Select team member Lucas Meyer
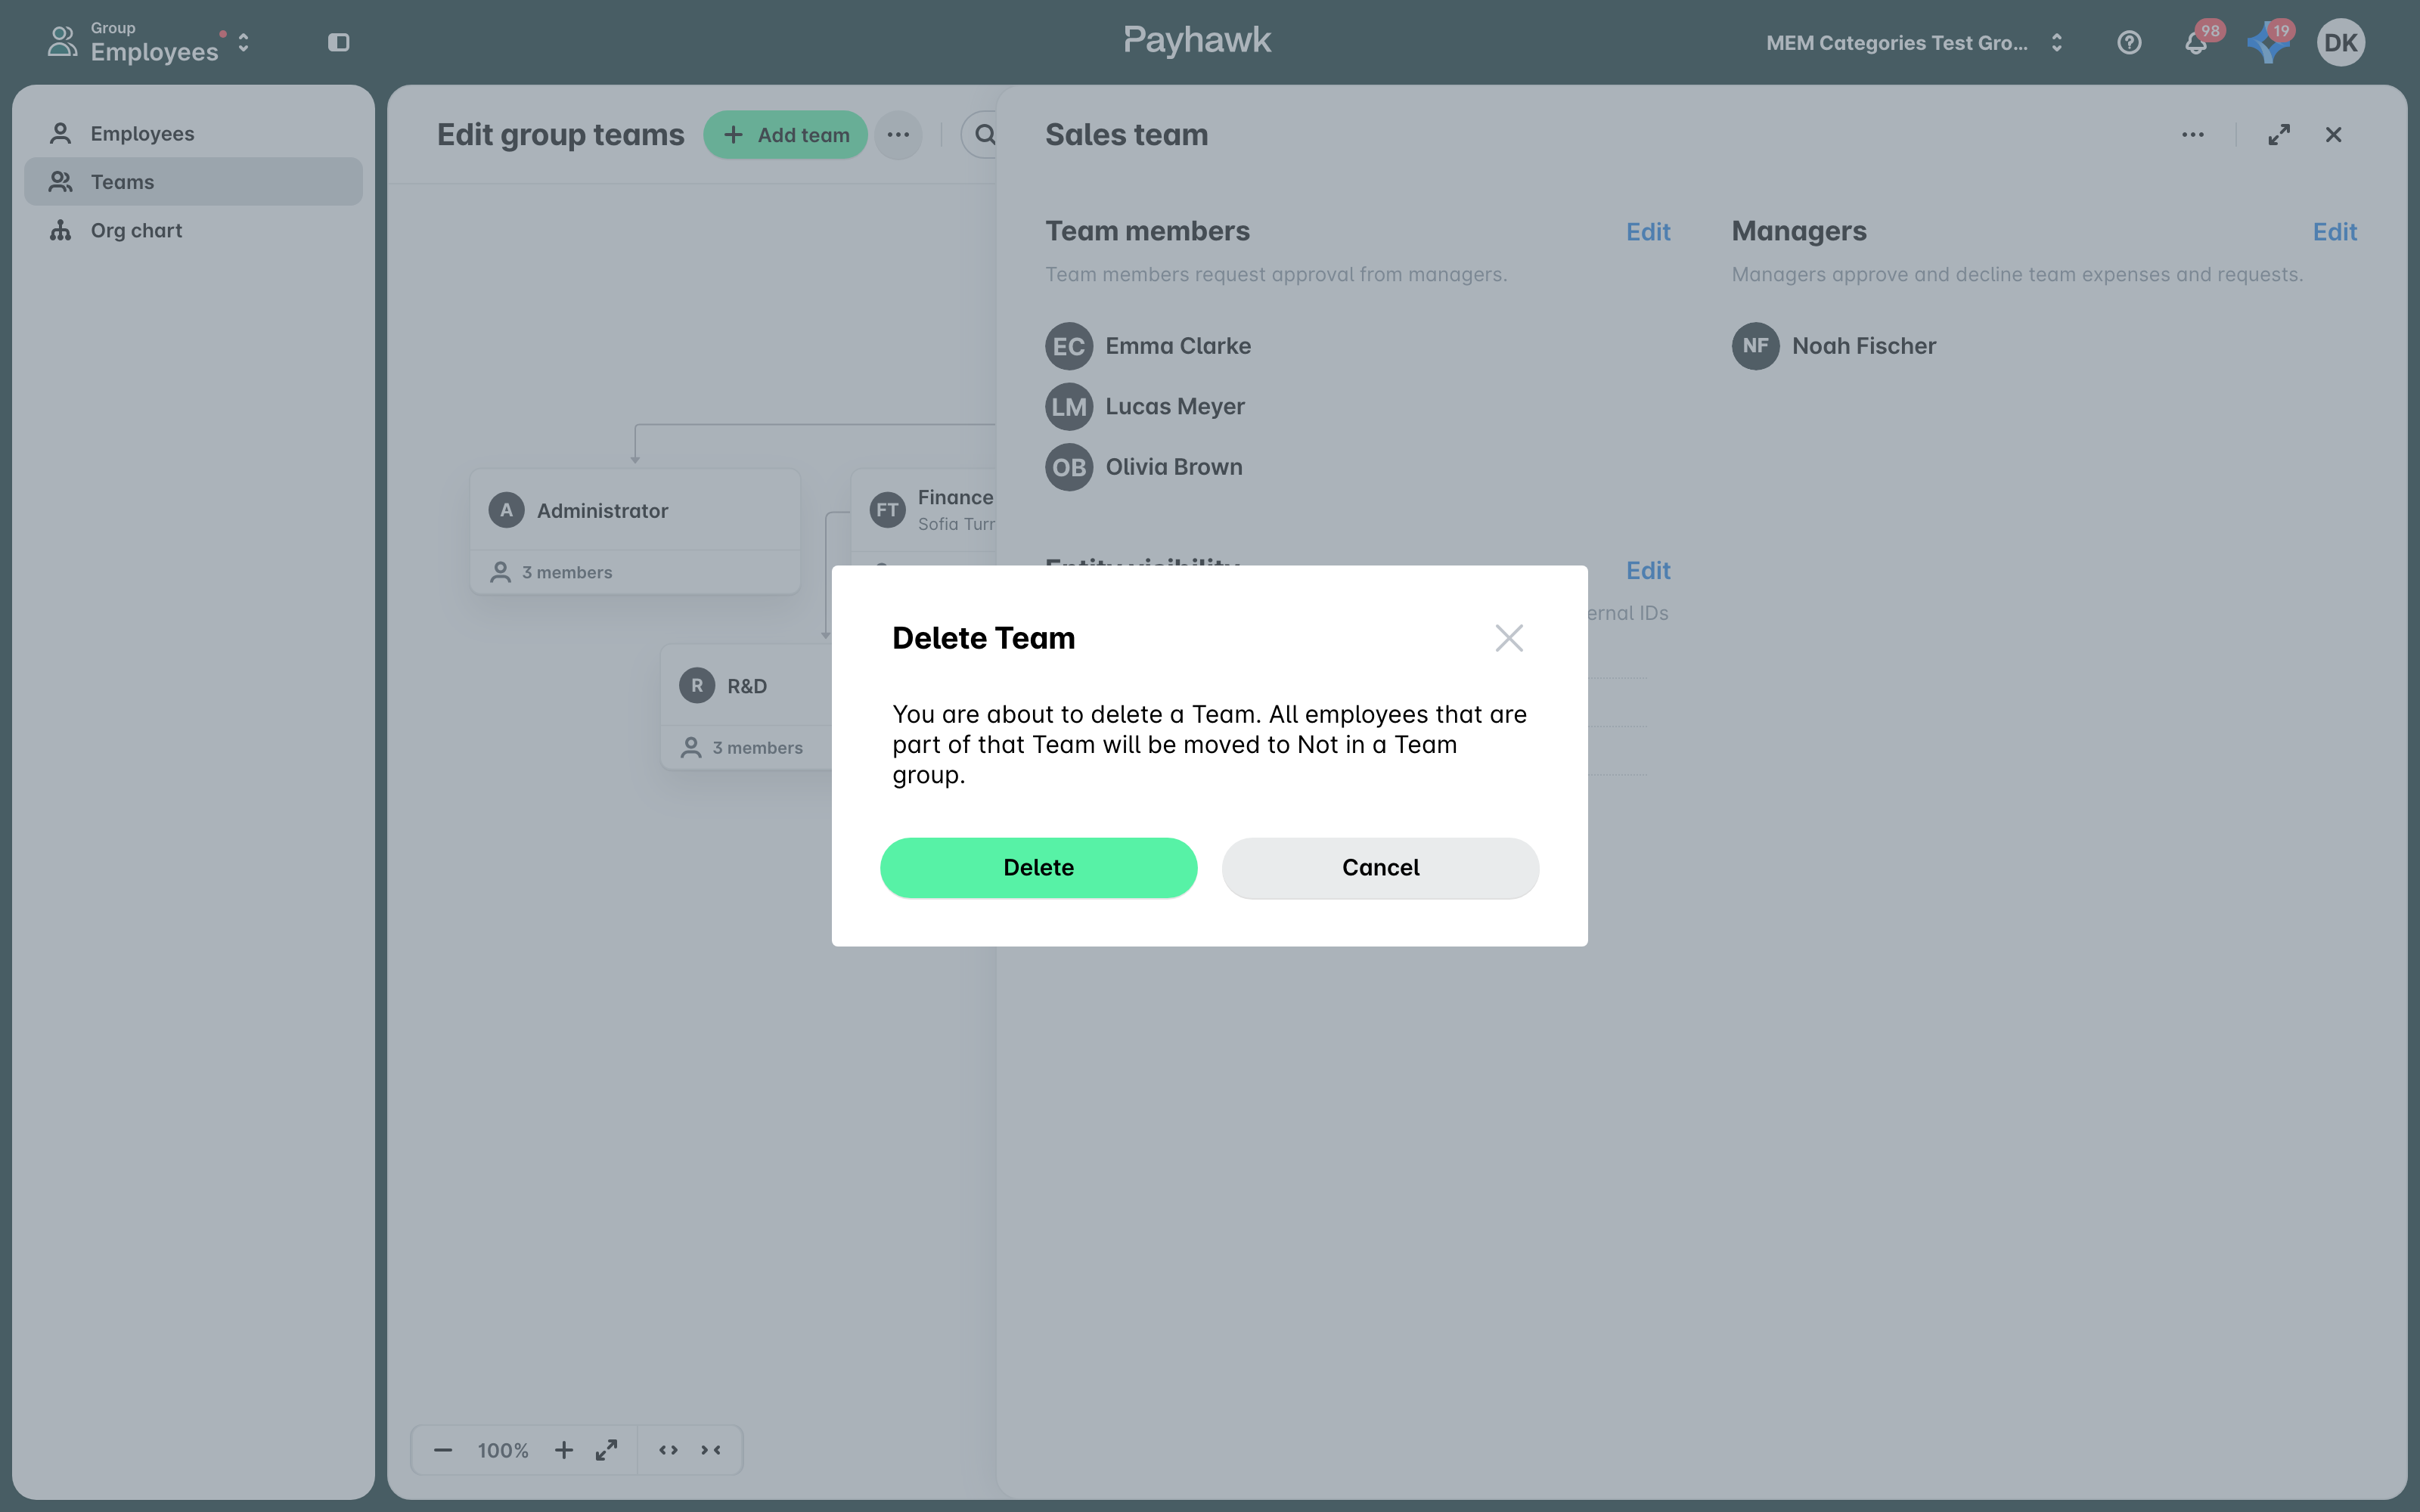The image size is (2420, 1512). tap(1145, 406)
